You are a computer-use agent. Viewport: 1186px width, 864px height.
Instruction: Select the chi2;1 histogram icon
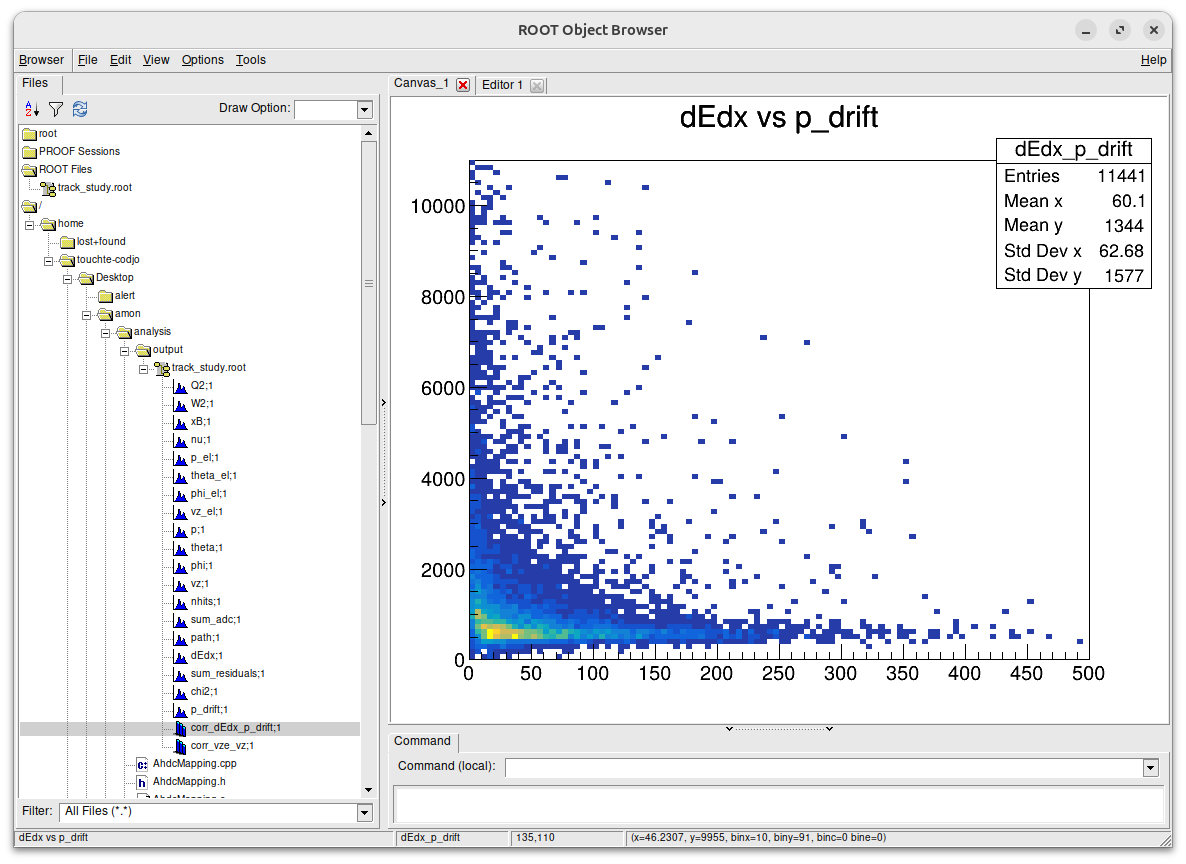point(181,692)
